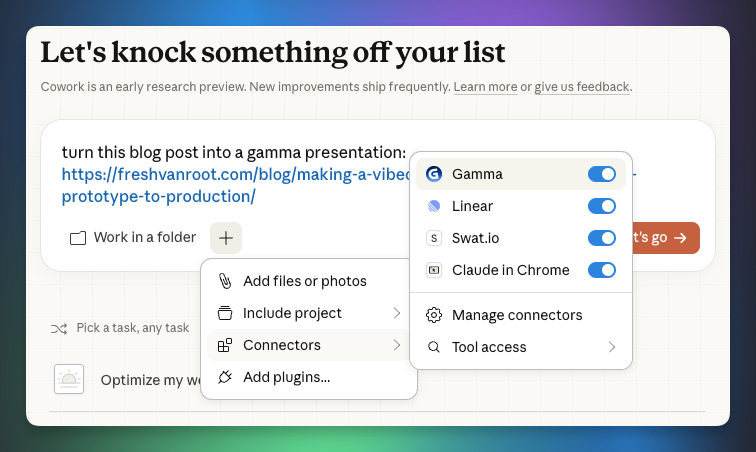756x452 pixels.
Task: Click the Manage connectors gear icon
Action: [x=434, y=315]
